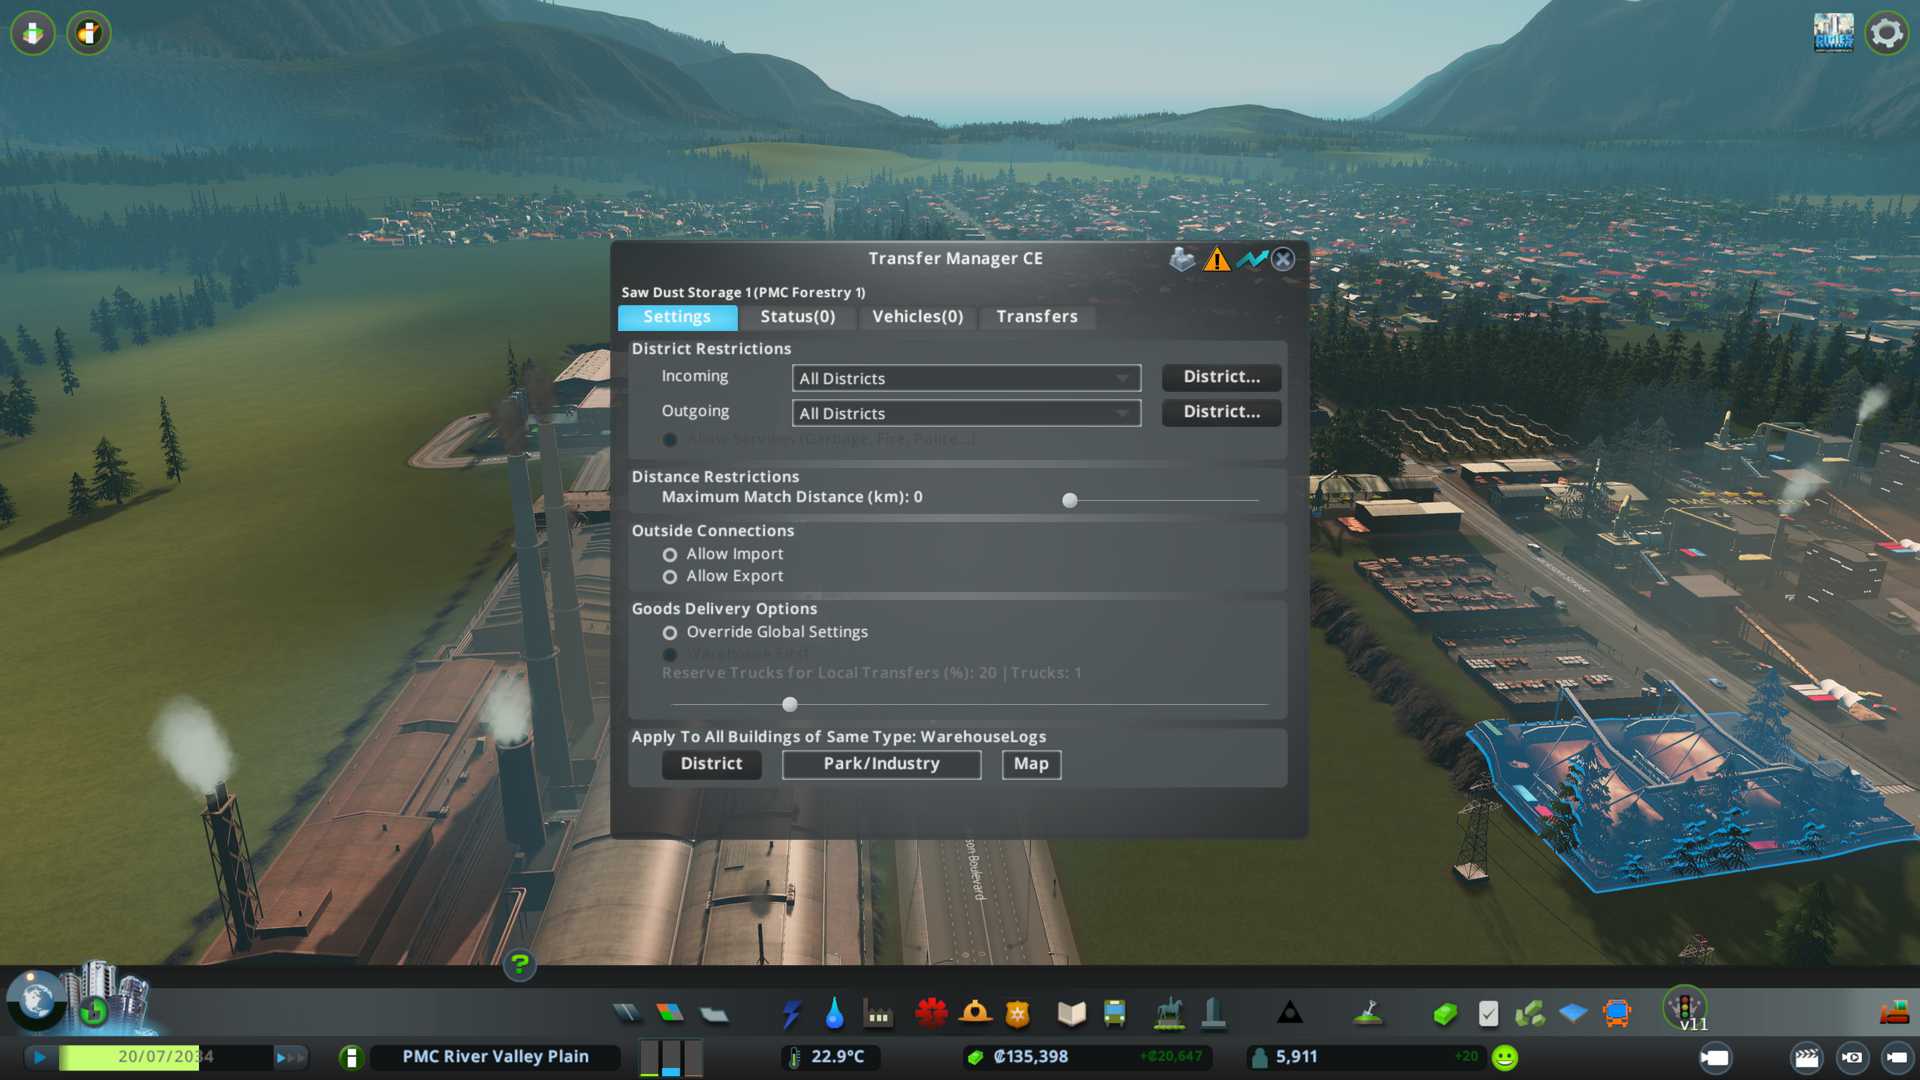Image resolution: width=1920 pixels, height=1080 pixels.
Task: Open the Water and Sewage menu
Action: [834, 1014]
